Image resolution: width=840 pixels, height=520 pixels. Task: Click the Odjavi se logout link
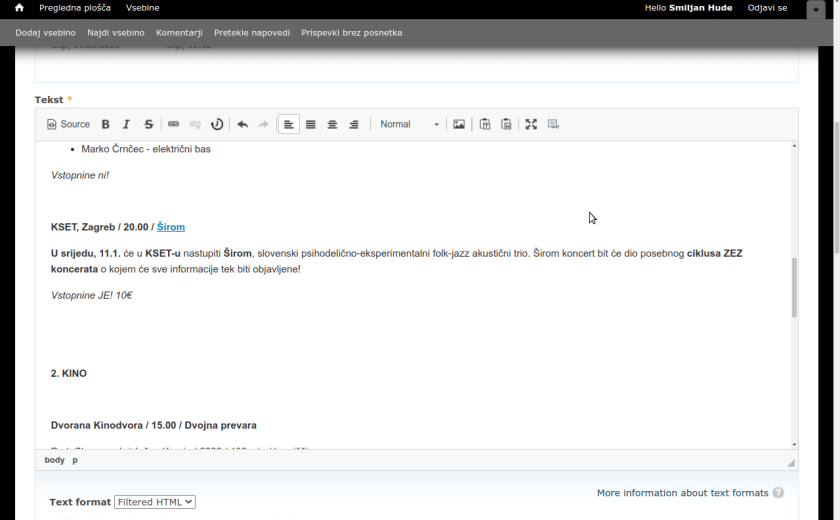767,8
